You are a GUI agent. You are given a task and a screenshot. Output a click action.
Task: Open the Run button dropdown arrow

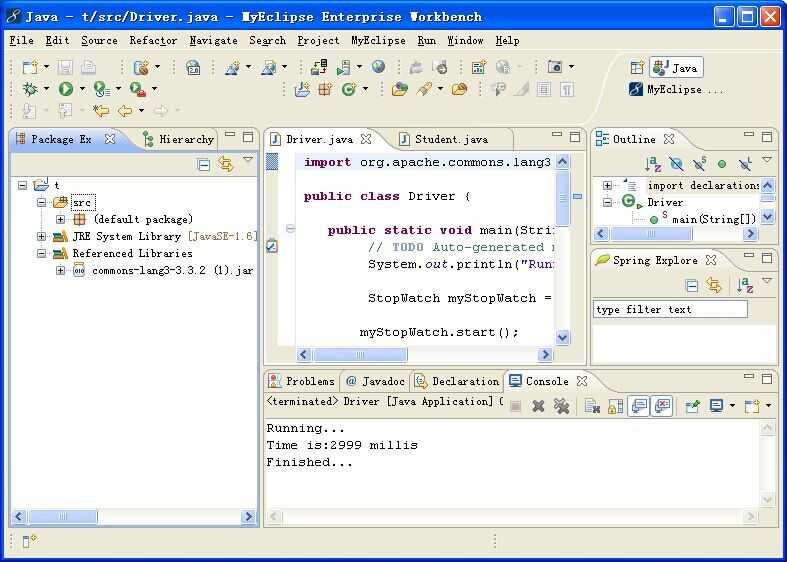coord(82,89)
